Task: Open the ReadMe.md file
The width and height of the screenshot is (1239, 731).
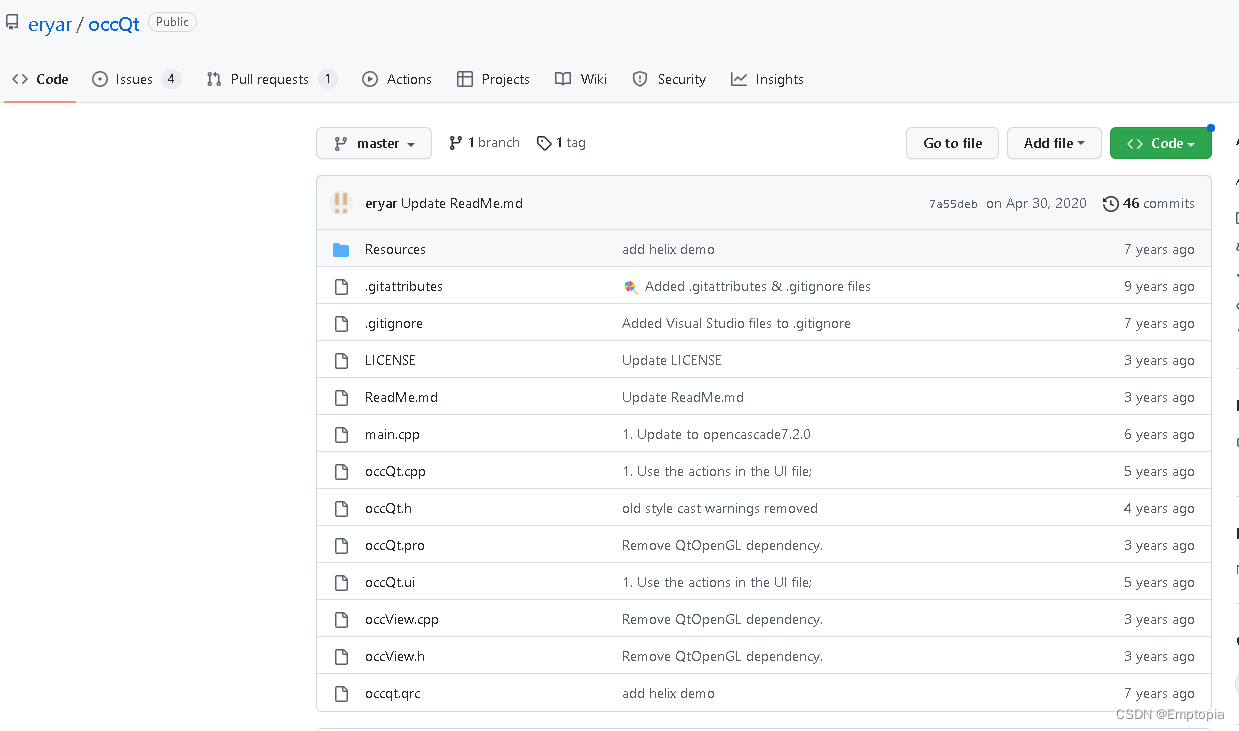Action: (x=401, y=397)
